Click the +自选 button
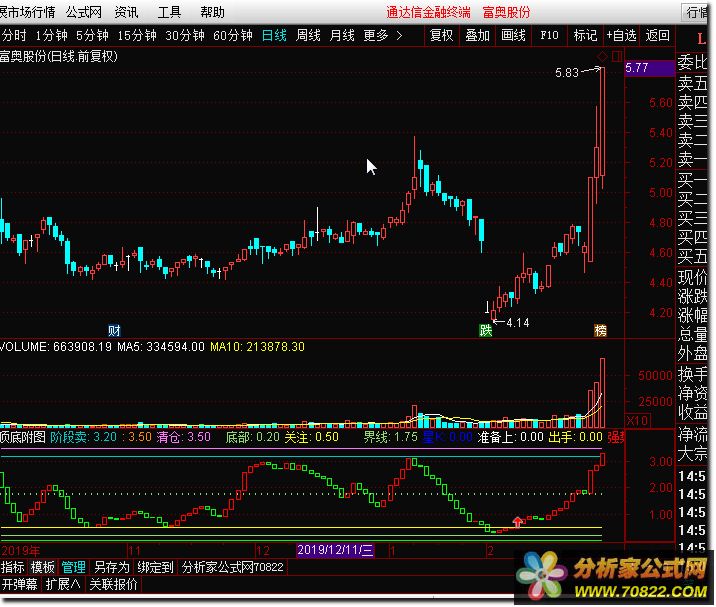 620,35
